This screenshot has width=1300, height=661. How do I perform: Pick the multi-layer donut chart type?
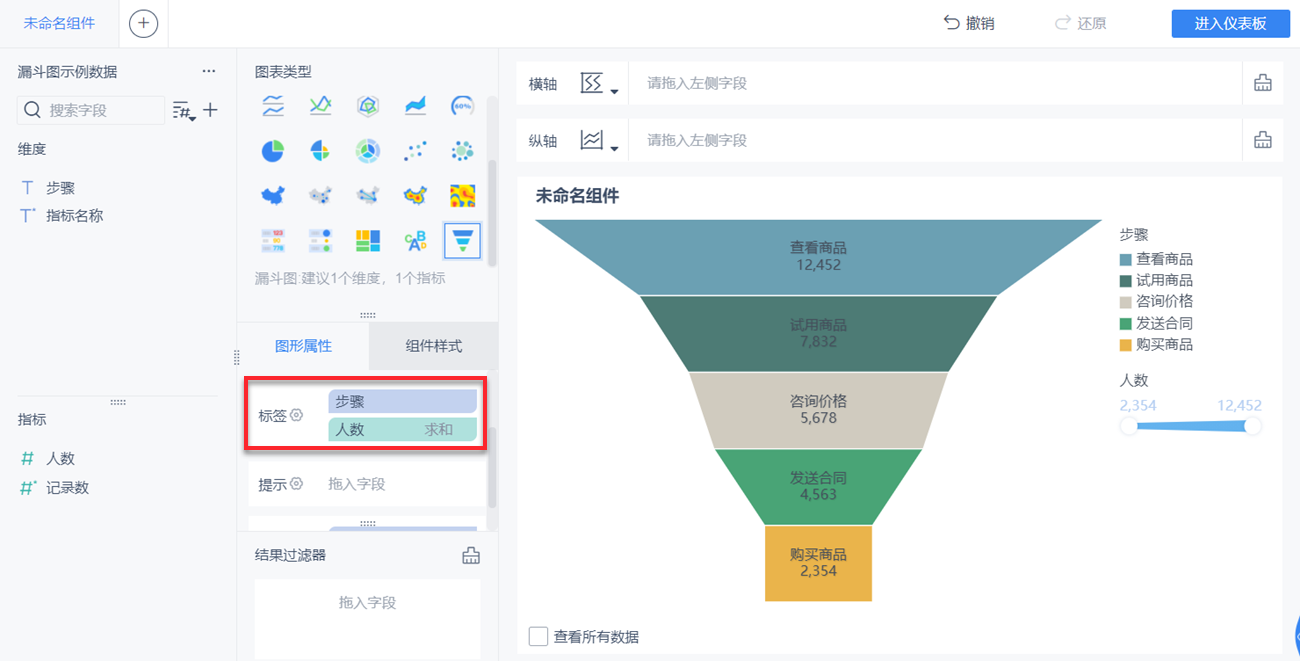pyautogui.click(x=368, y=151)
